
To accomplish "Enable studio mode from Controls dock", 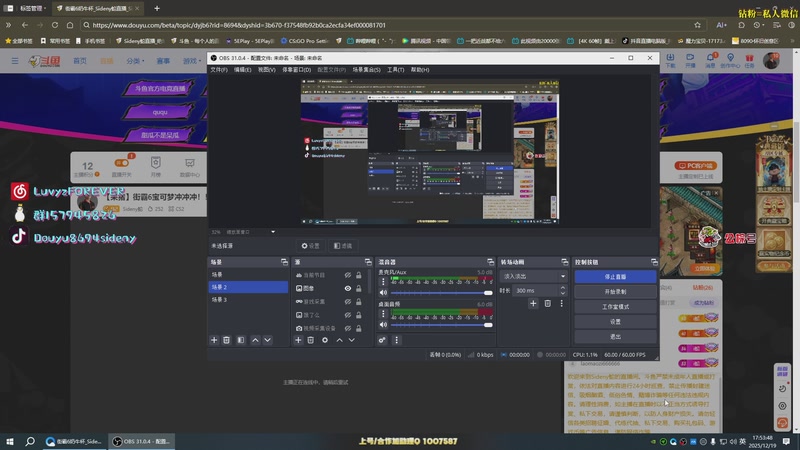I will 615,307.
